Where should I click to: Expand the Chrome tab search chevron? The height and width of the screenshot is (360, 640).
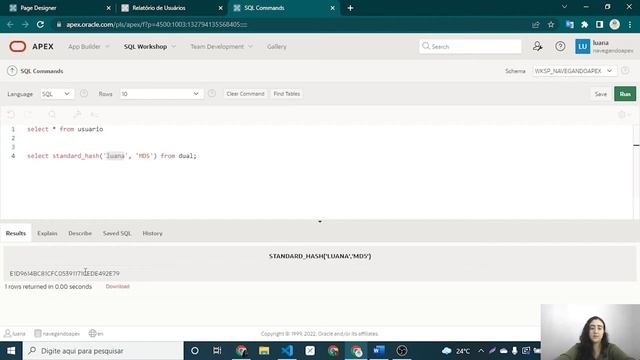pos(564,7)
